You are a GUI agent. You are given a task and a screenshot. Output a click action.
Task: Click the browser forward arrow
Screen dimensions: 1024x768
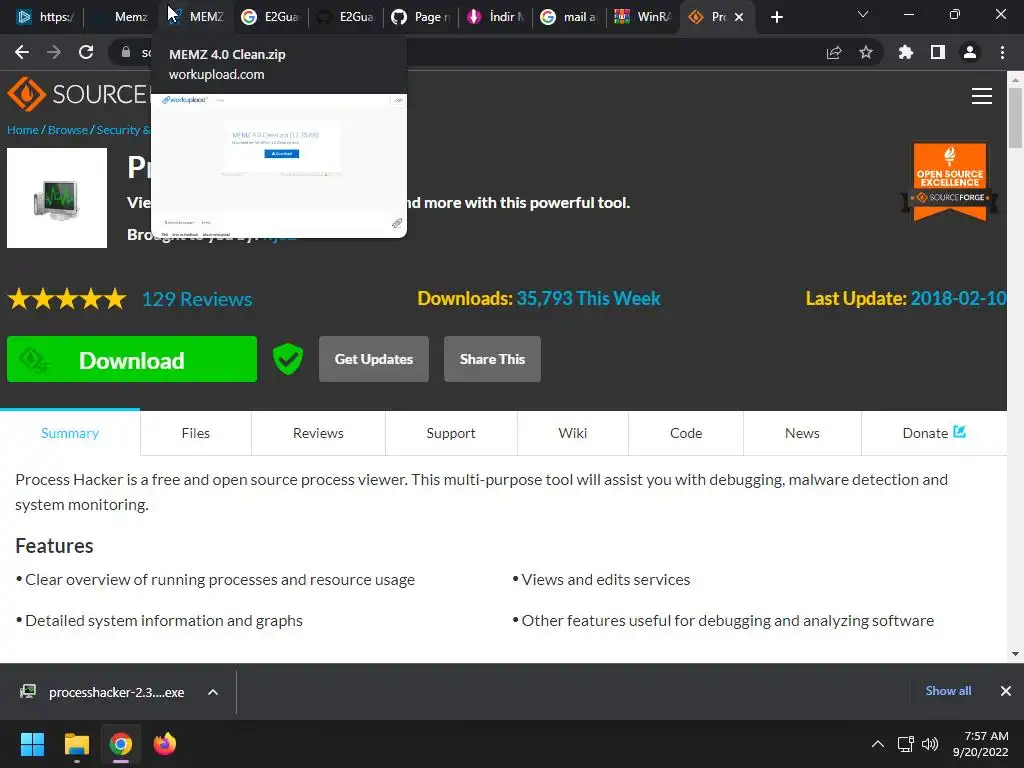54,52
